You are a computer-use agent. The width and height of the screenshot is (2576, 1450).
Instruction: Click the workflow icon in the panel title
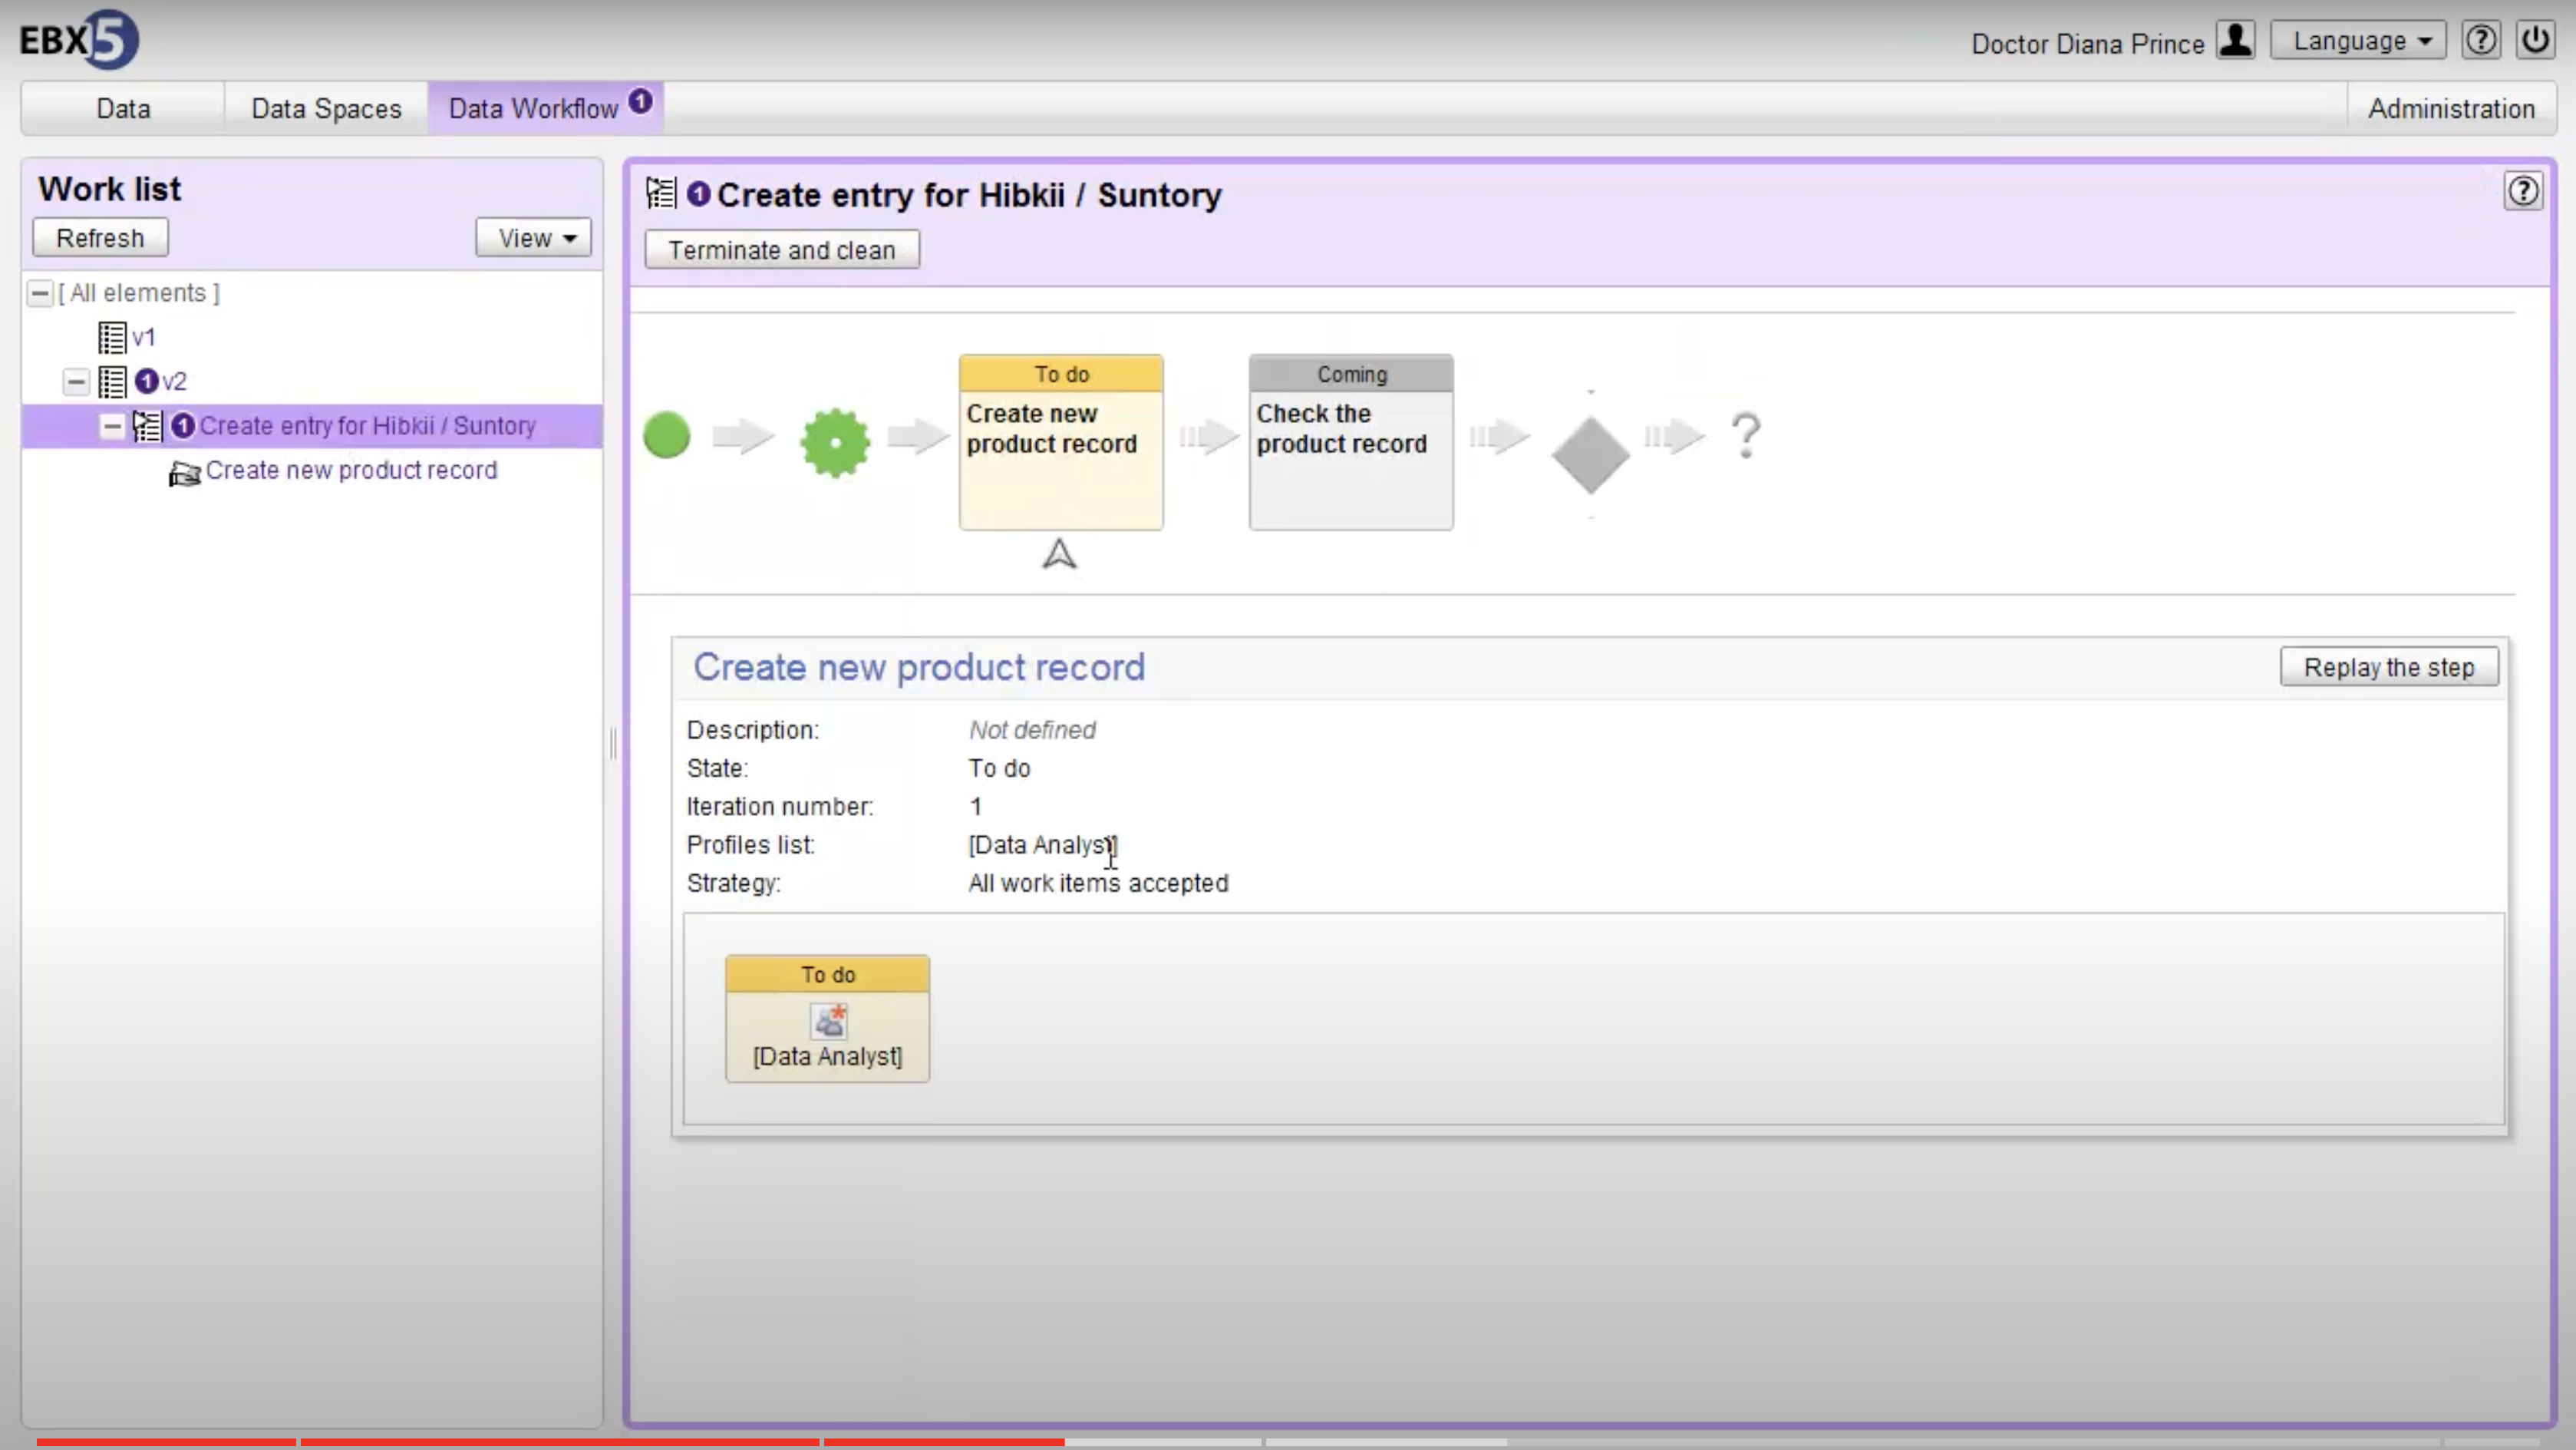point(661,193)
